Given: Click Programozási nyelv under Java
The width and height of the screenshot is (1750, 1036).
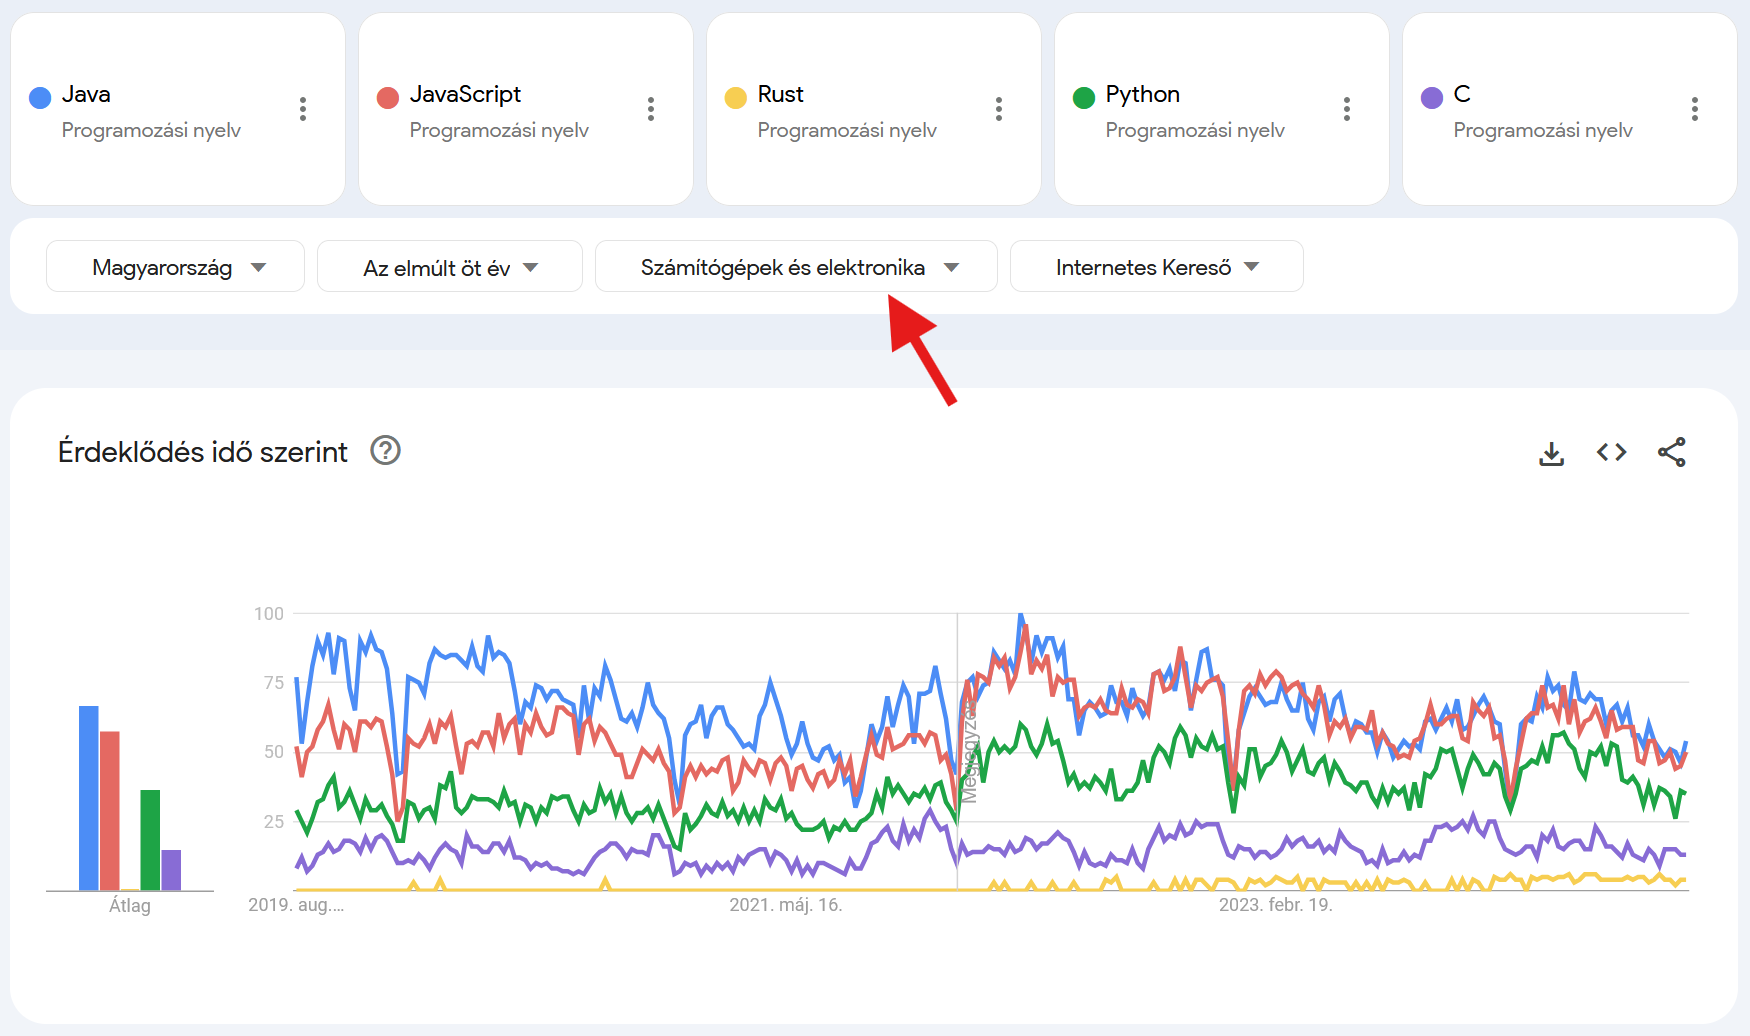Looking at the screenshot, I should coord(151,130).
